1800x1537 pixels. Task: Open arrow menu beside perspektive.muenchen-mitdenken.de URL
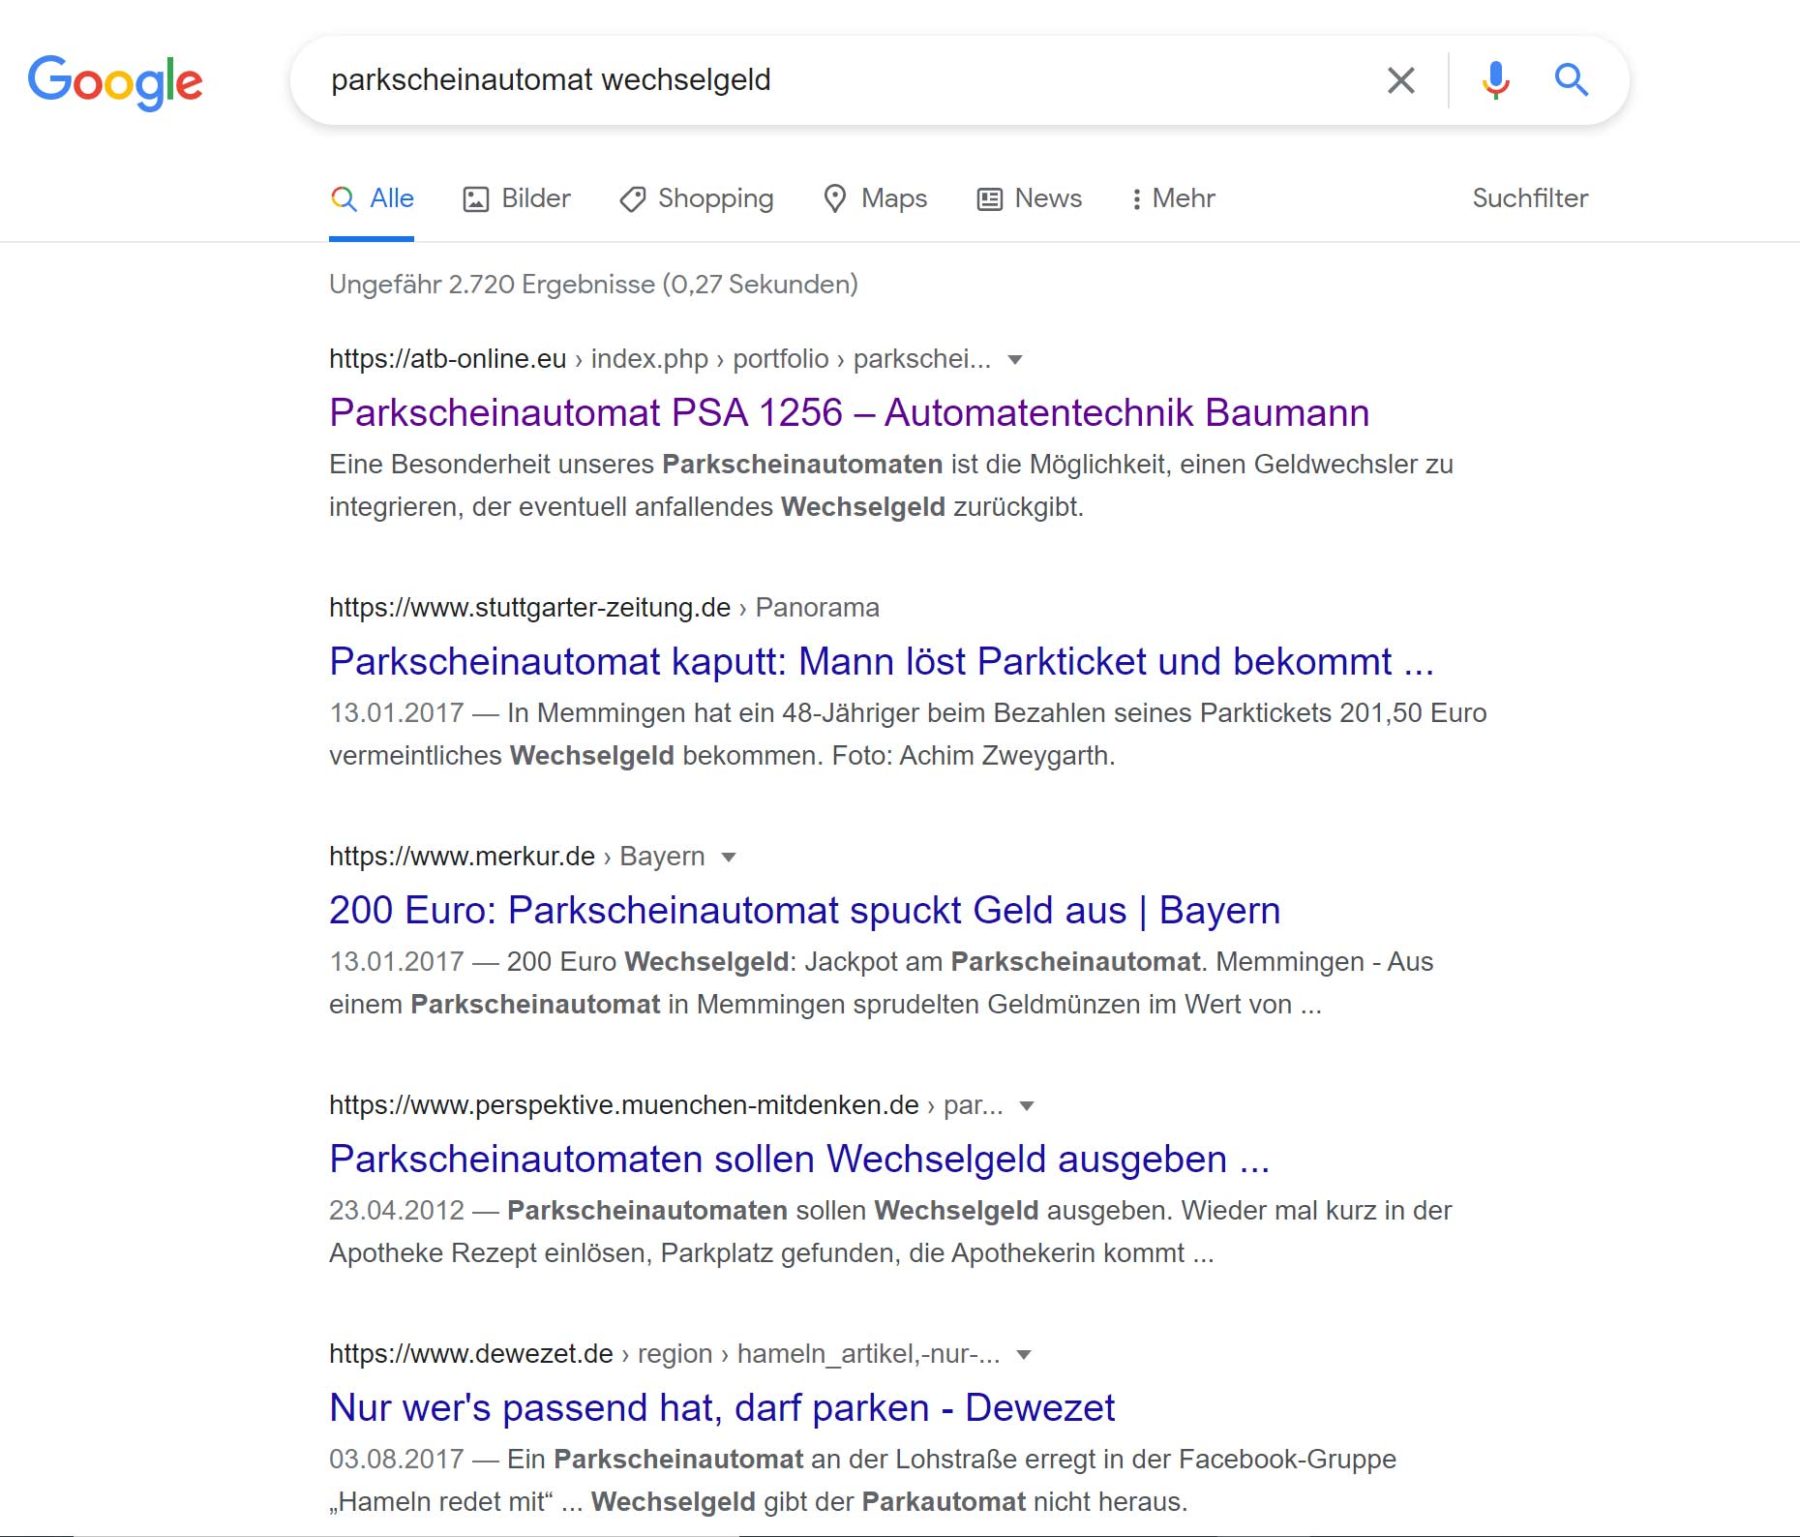click(1026, 1106)
